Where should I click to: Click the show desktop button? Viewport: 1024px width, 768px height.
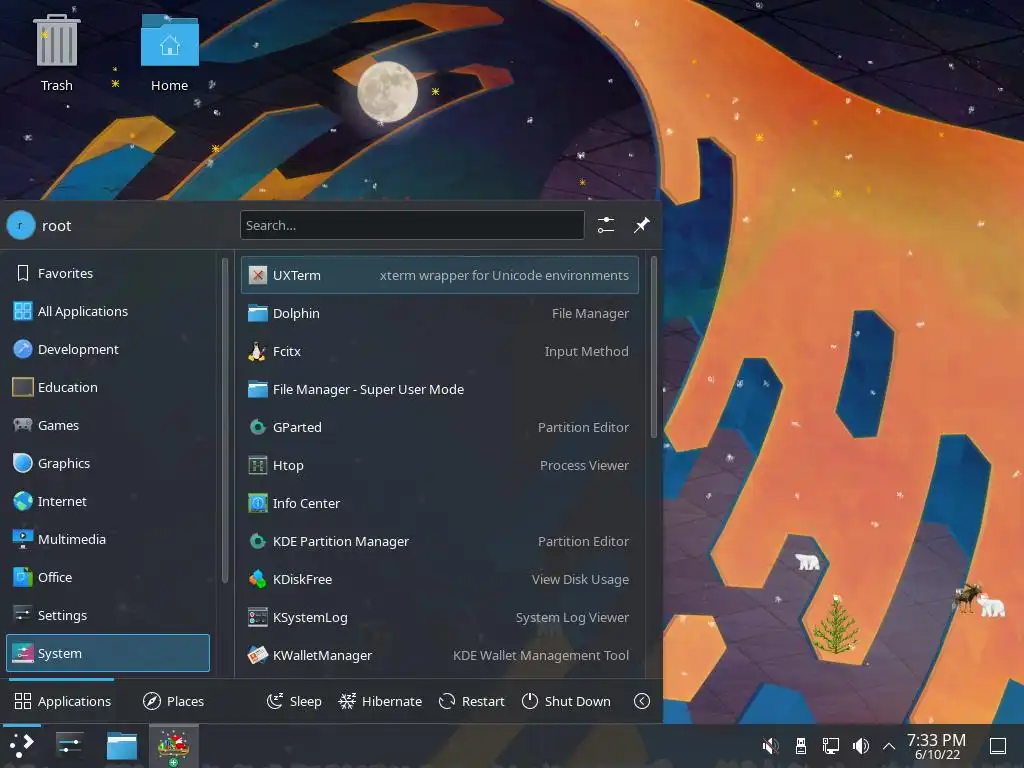pyautogui.click(x=998, y=746)
